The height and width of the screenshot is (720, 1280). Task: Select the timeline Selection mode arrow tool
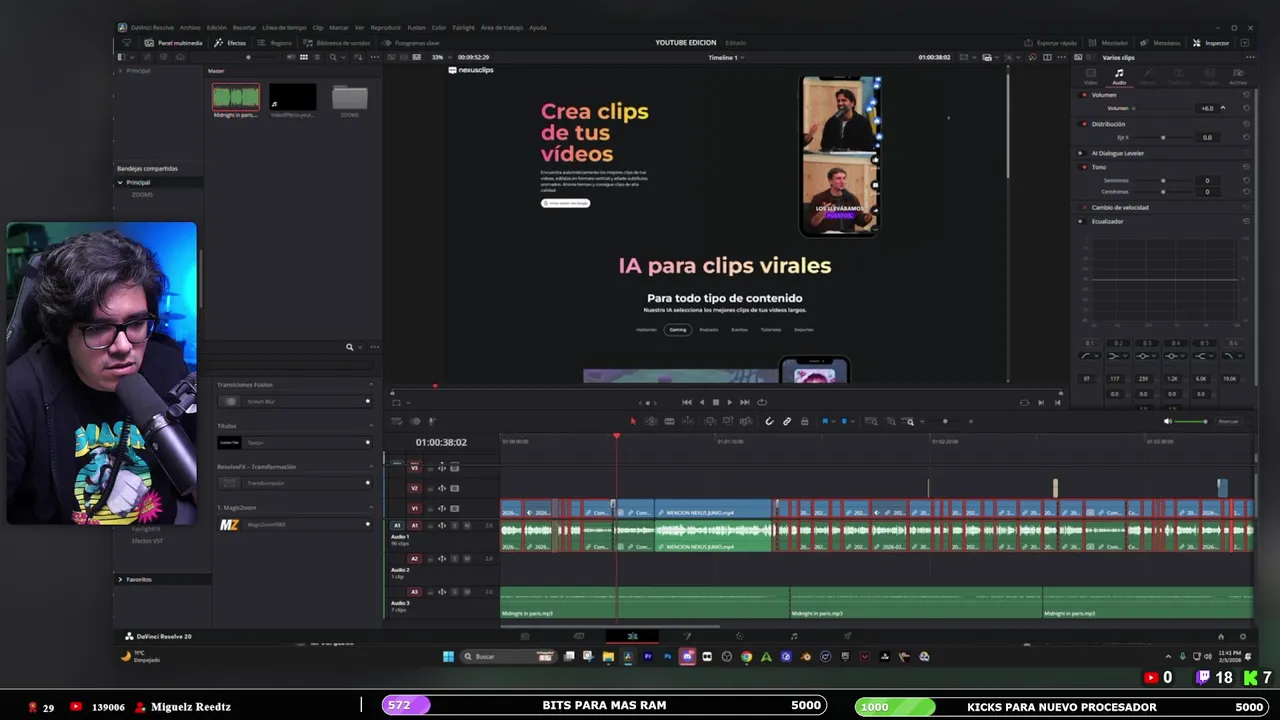click(x=632, y=421)
